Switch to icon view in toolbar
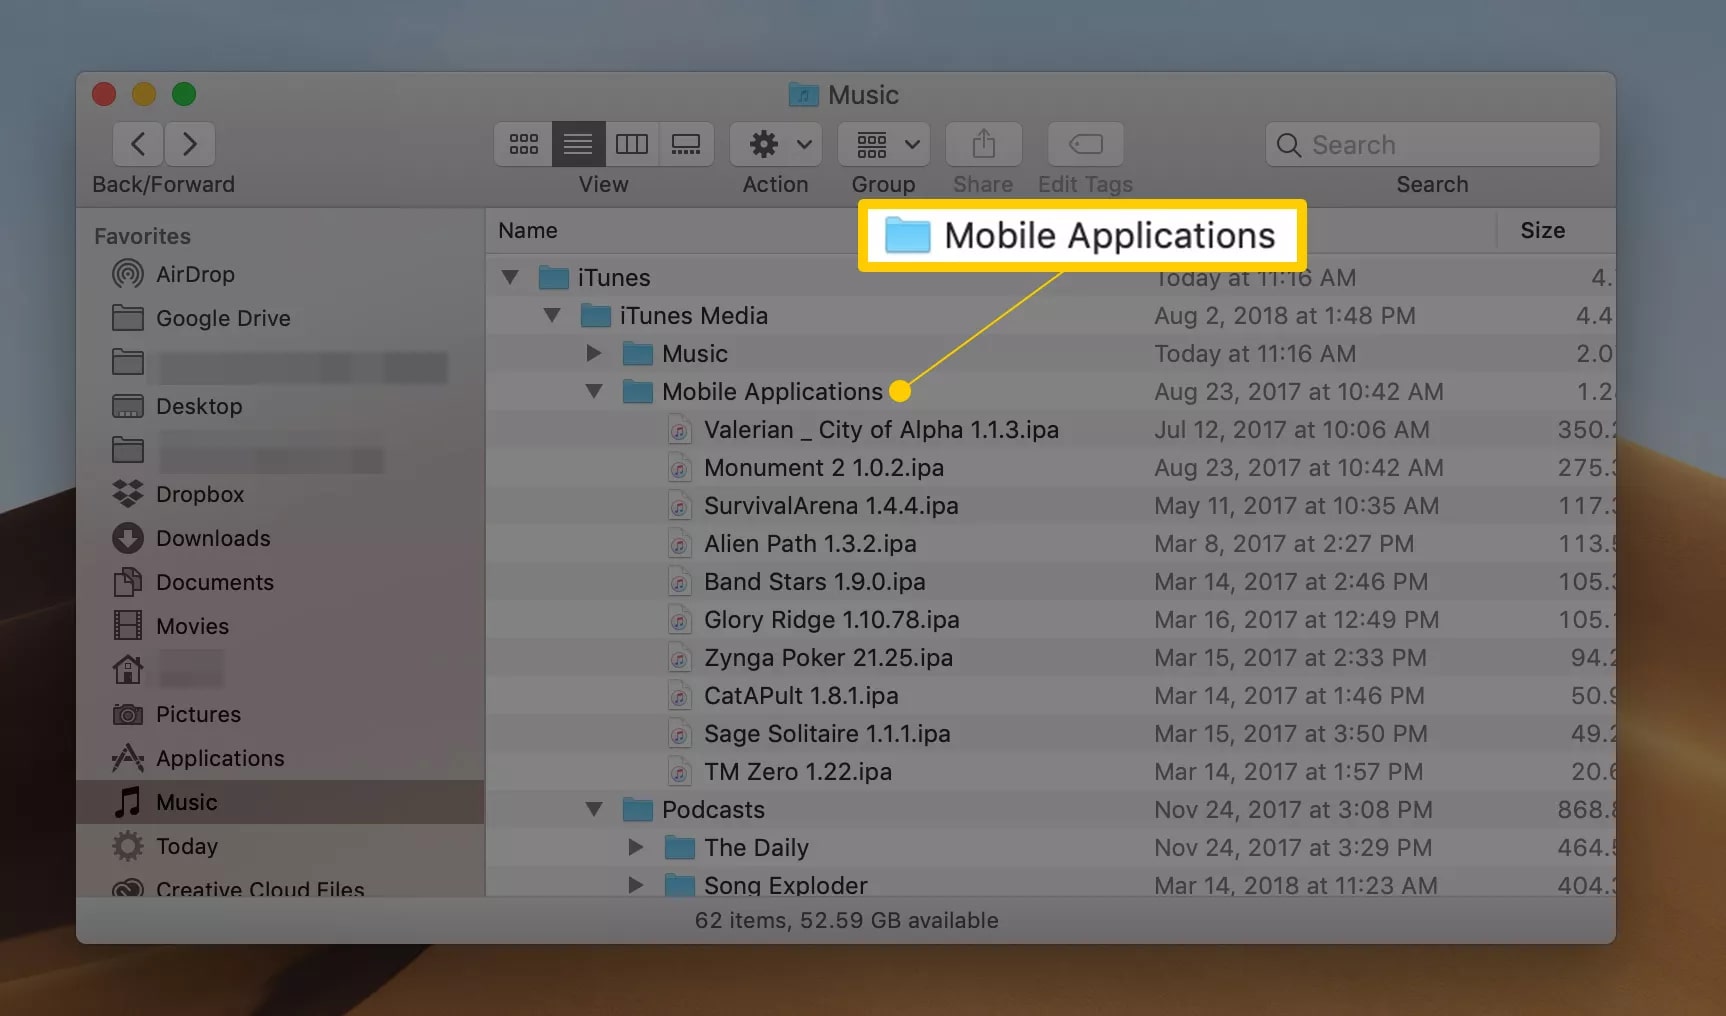This screenshot has width=1726, height=1016. point(523,144)
